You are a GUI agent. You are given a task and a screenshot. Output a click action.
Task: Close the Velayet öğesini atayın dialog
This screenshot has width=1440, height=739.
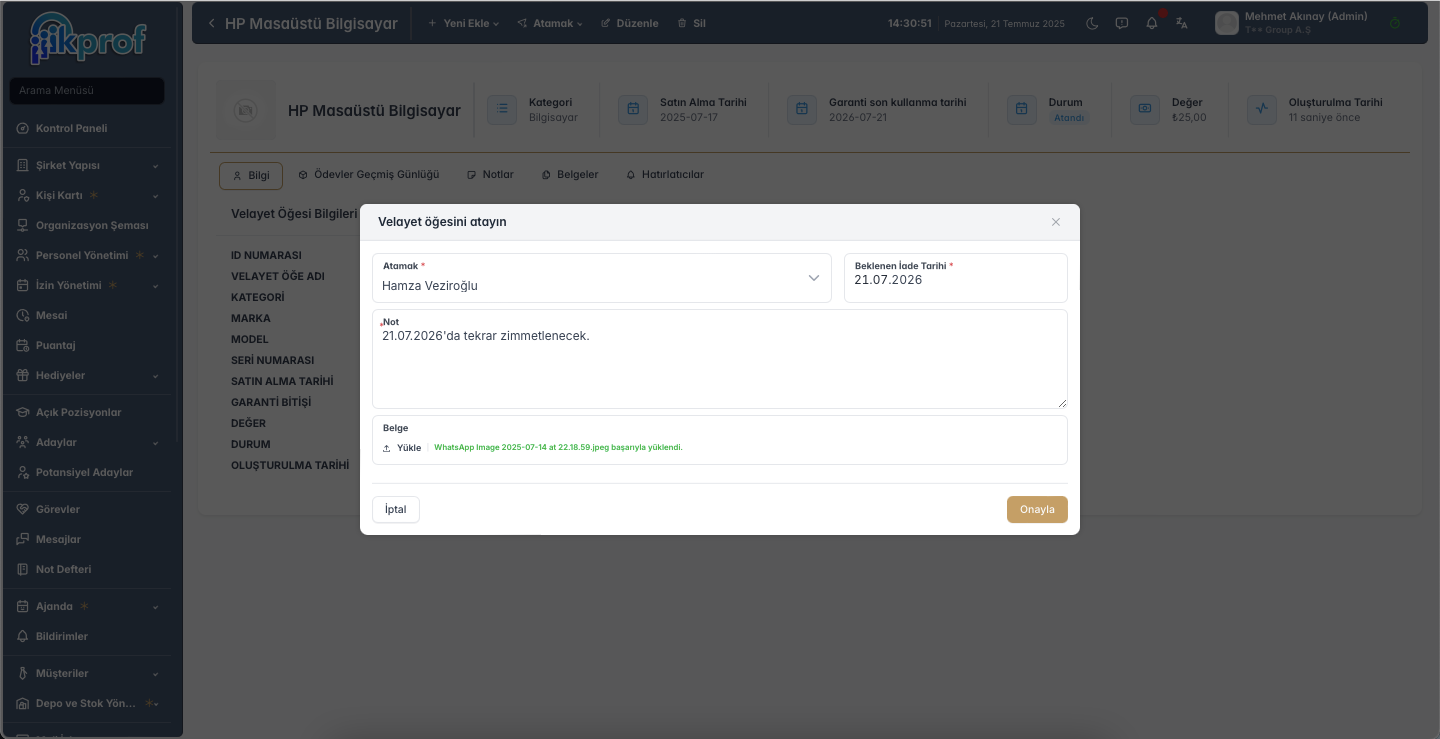[x=1056, y=222]
